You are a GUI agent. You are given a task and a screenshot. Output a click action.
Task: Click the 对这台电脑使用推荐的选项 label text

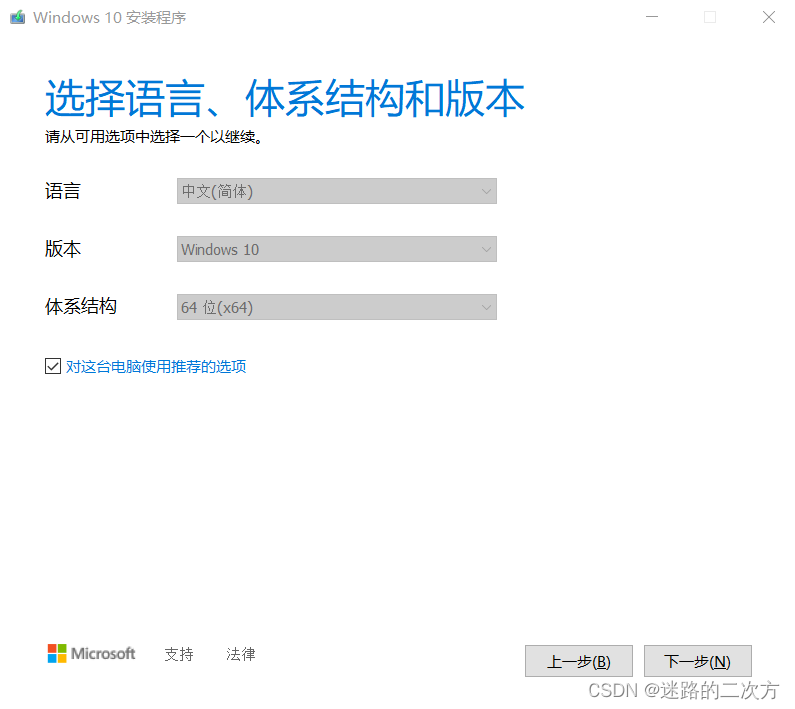pos(156,366)
